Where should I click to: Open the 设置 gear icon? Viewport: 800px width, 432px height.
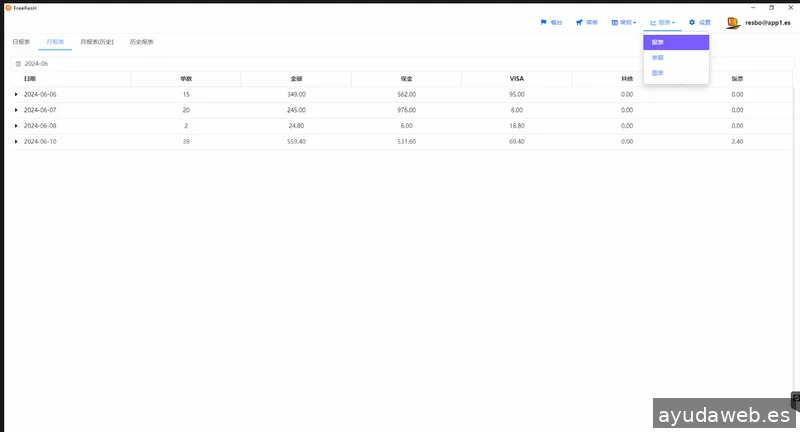click(692, 22)
